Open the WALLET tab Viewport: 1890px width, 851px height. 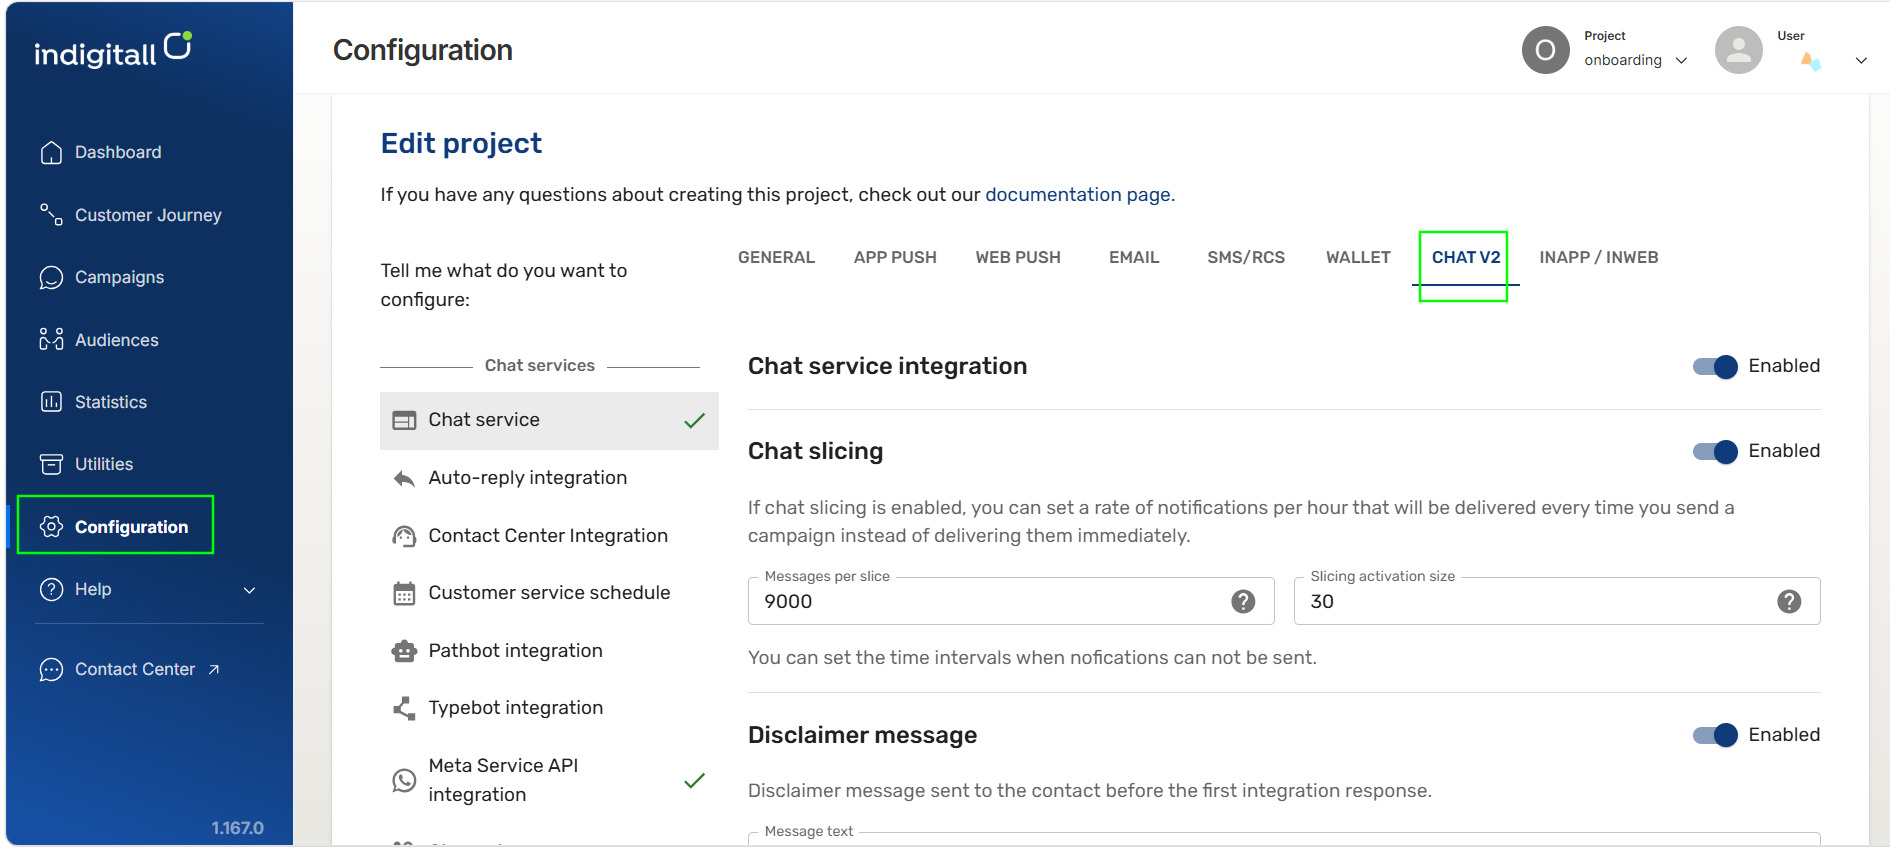click(1358, 257)
